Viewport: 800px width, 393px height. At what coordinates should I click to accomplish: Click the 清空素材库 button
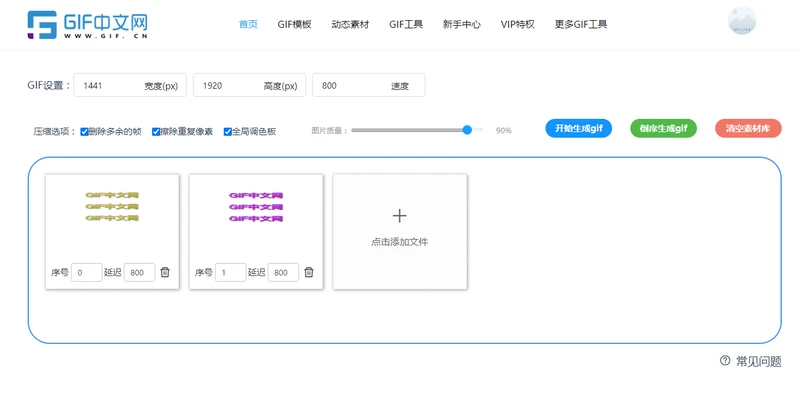(x=748, y=129)
